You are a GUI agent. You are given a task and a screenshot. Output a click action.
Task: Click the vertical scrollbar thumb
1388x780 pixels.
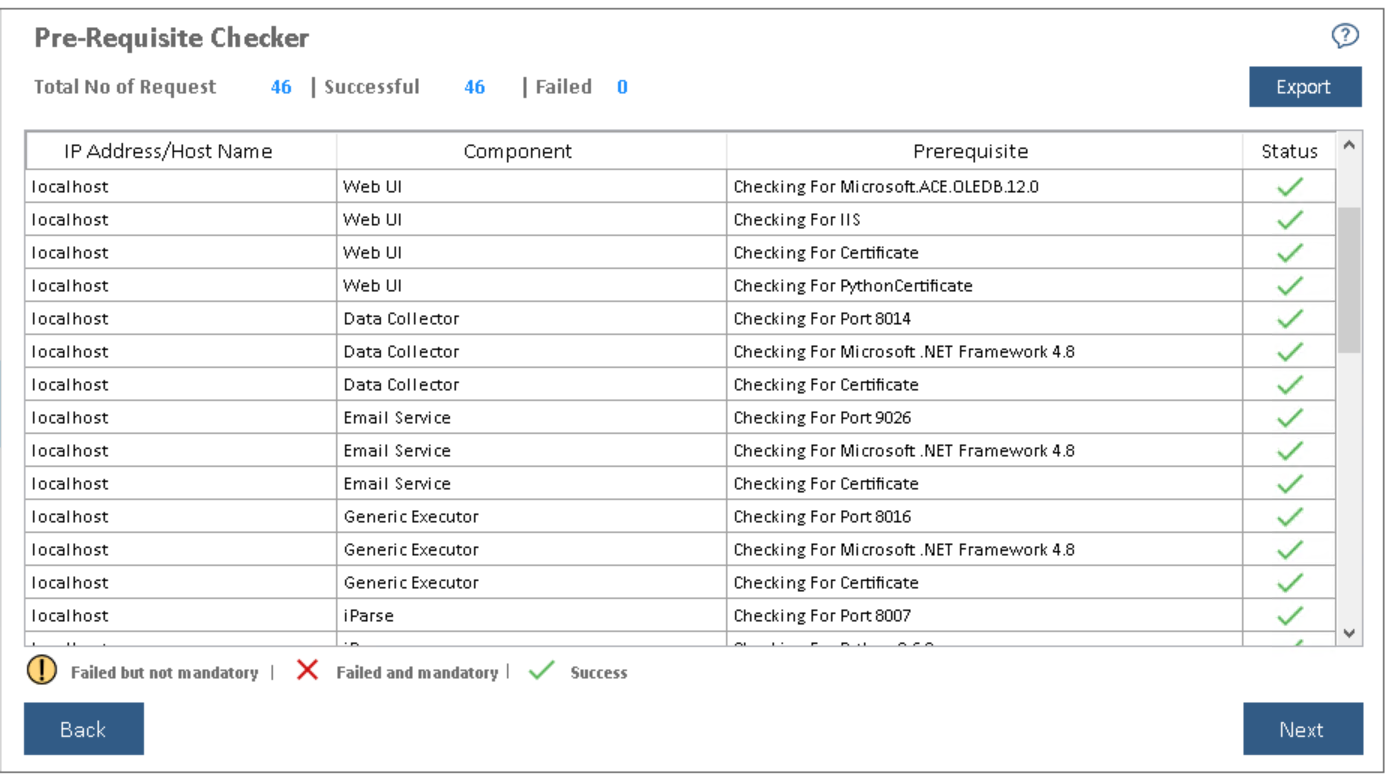coord(1349,280)
